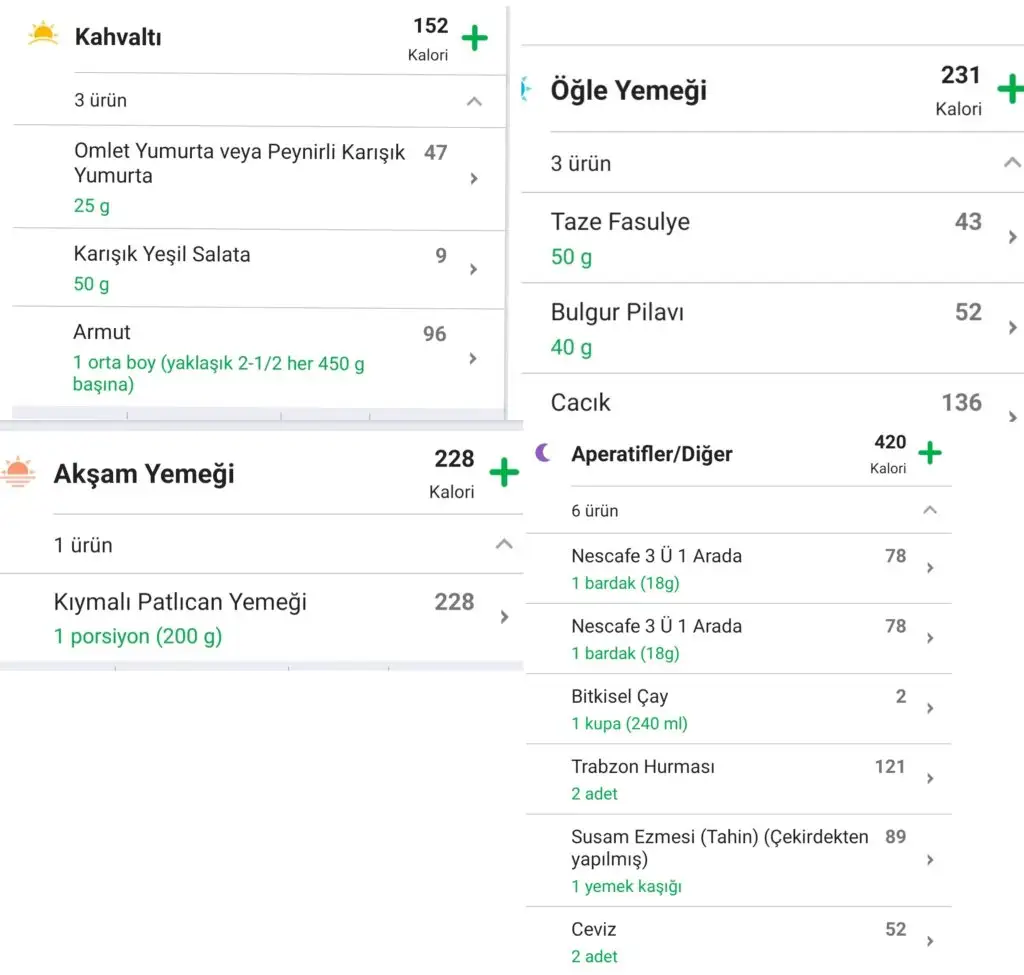The width and height of the screenshot is (1024, 975).
Task: Click the sunset icon beside Akşam Yemeği
Action: click(19, 472)
